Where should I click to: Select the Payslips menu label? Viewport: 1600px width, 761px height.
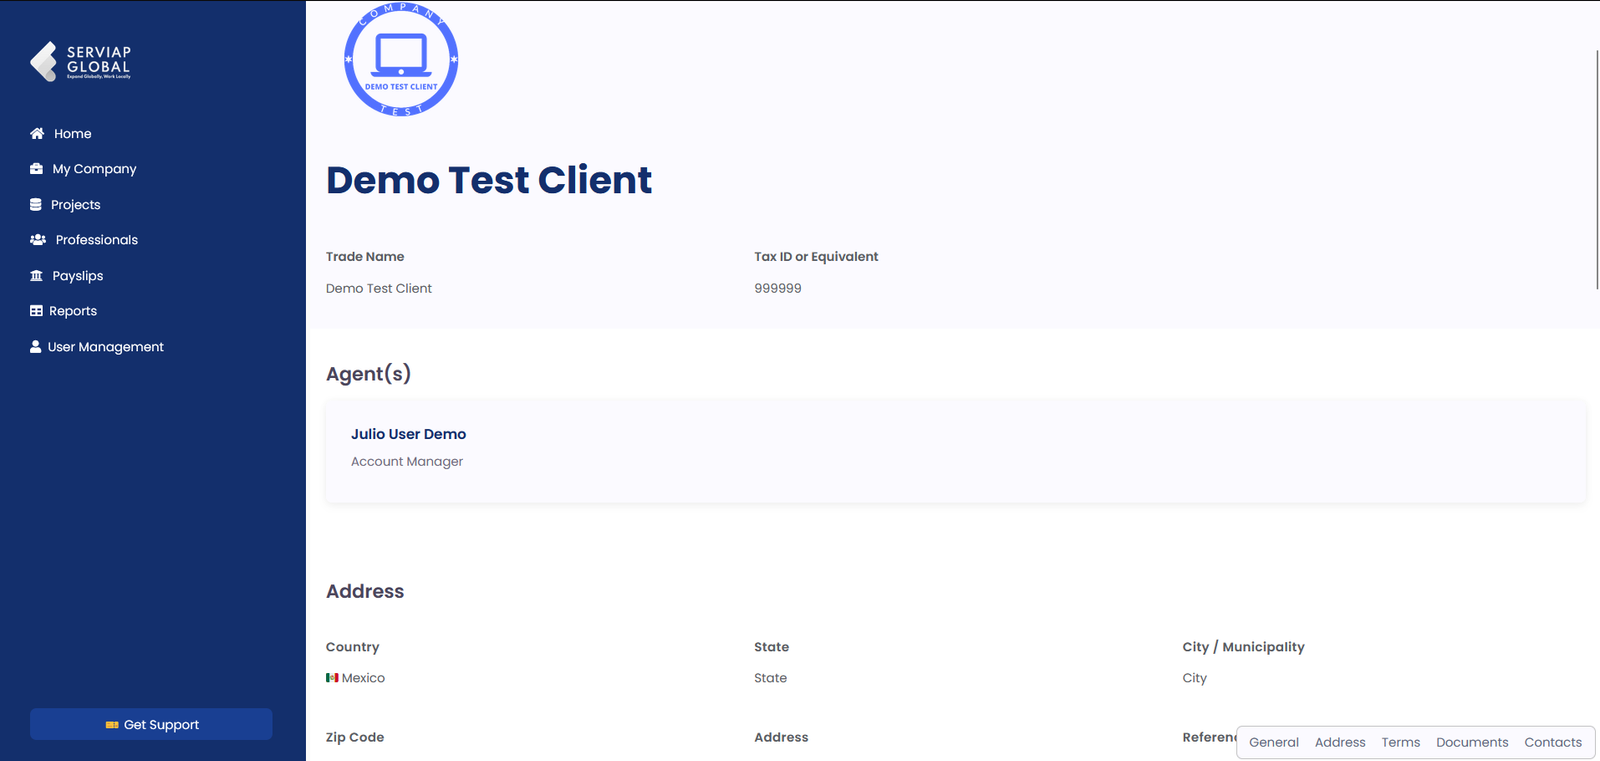[78, 276]
